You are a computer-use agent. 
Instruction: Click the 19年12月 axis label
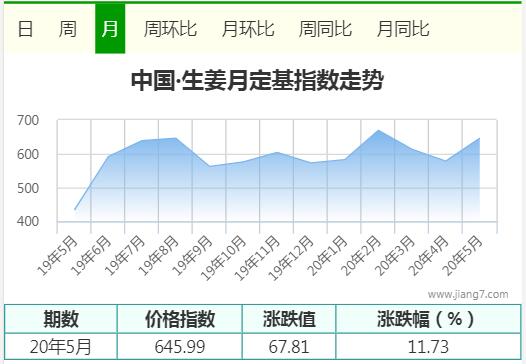coord(291,258)
